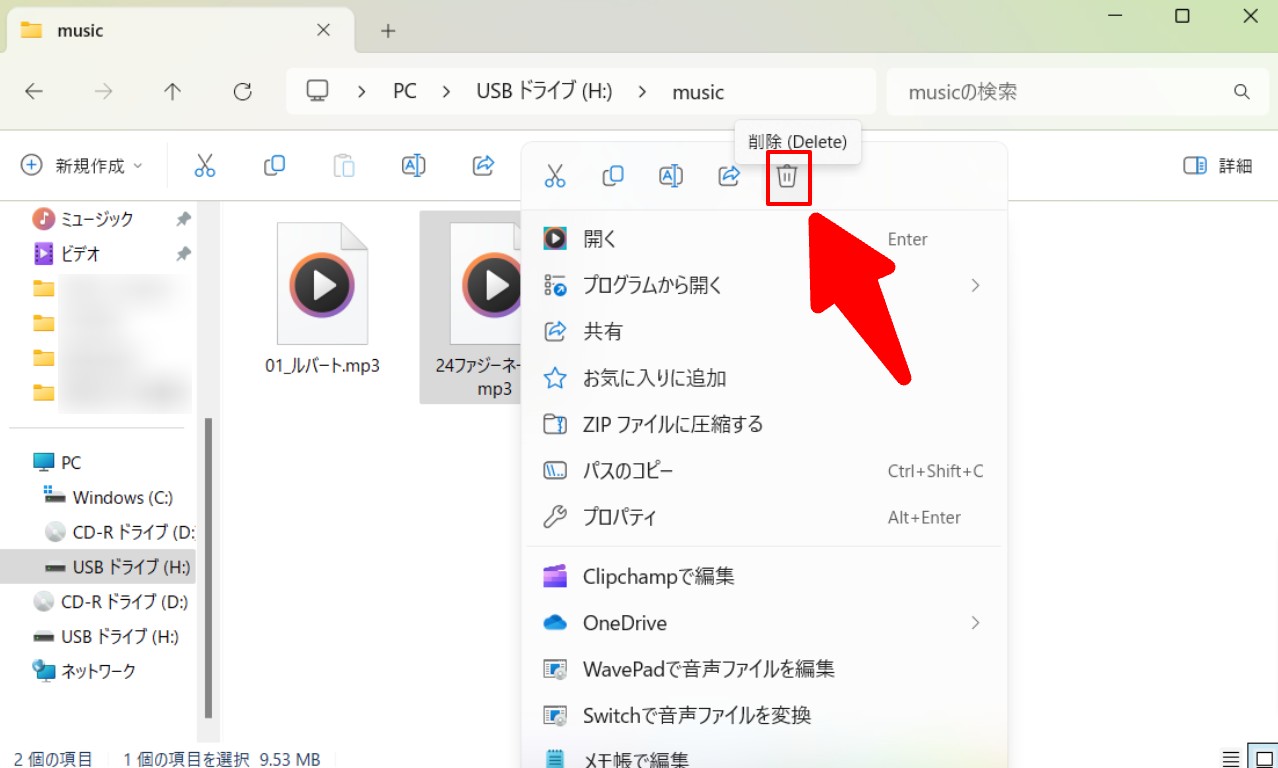Viewport: 1278px width, 768px height.
Task: Choose メモ帳で編集 menu entry
Action: (x=764, y=759)
